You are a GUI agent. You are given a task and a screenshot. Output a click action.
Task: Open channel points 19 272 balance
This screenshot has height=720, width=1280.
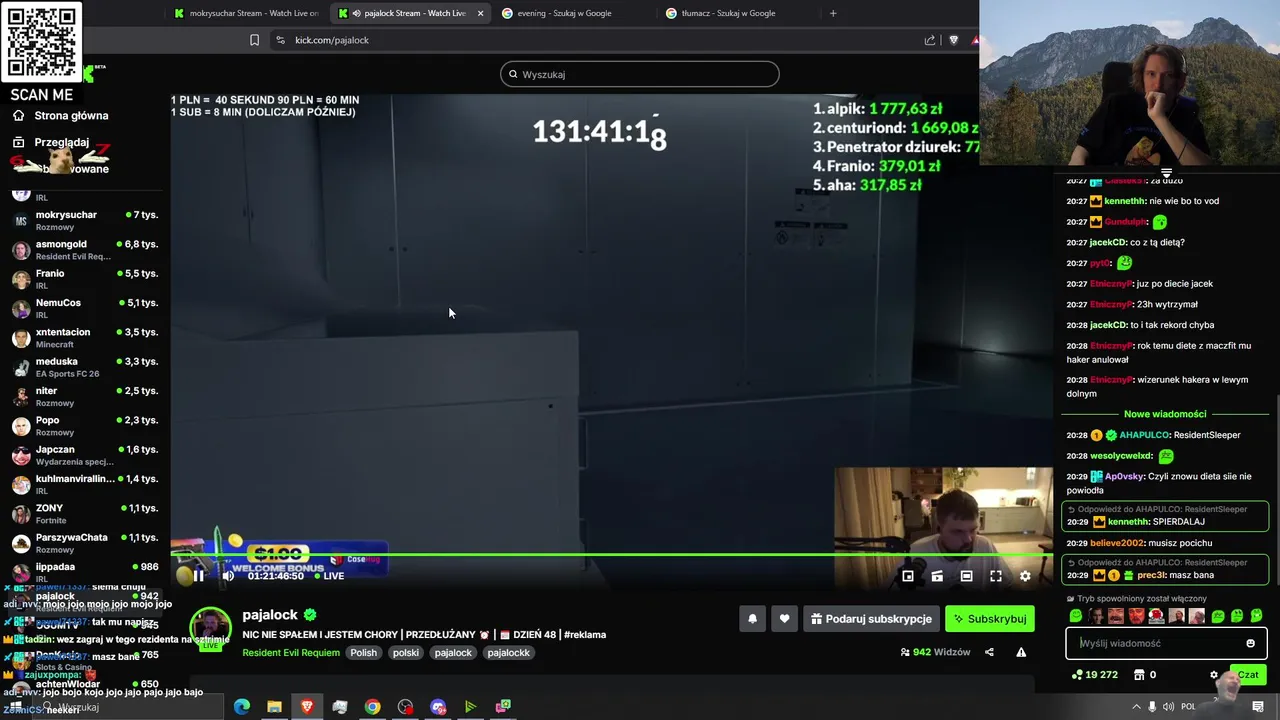[1094, 675]
